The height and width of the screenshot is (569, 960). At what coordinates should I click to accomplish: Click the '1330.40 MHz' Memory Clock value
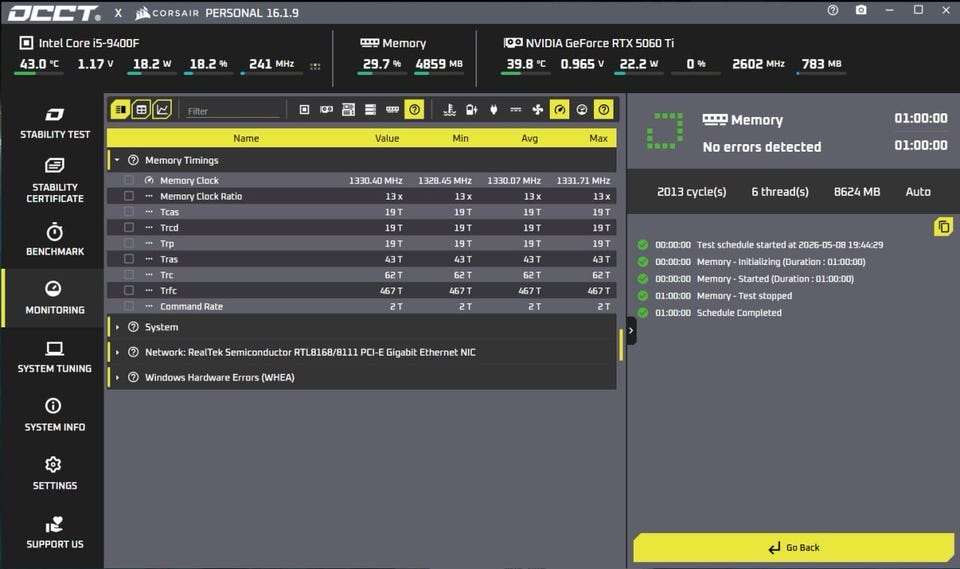376,181
